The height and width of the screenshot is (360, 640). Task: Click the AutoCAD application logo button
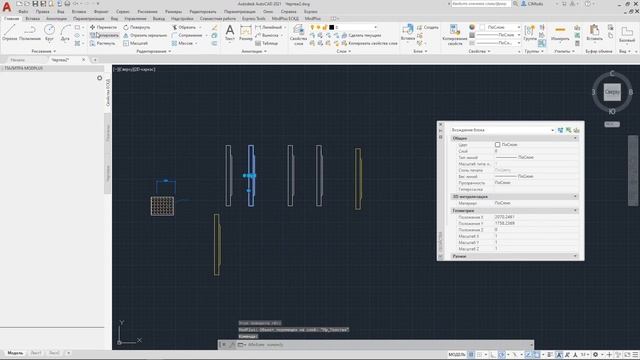click(x=7, y=7)
